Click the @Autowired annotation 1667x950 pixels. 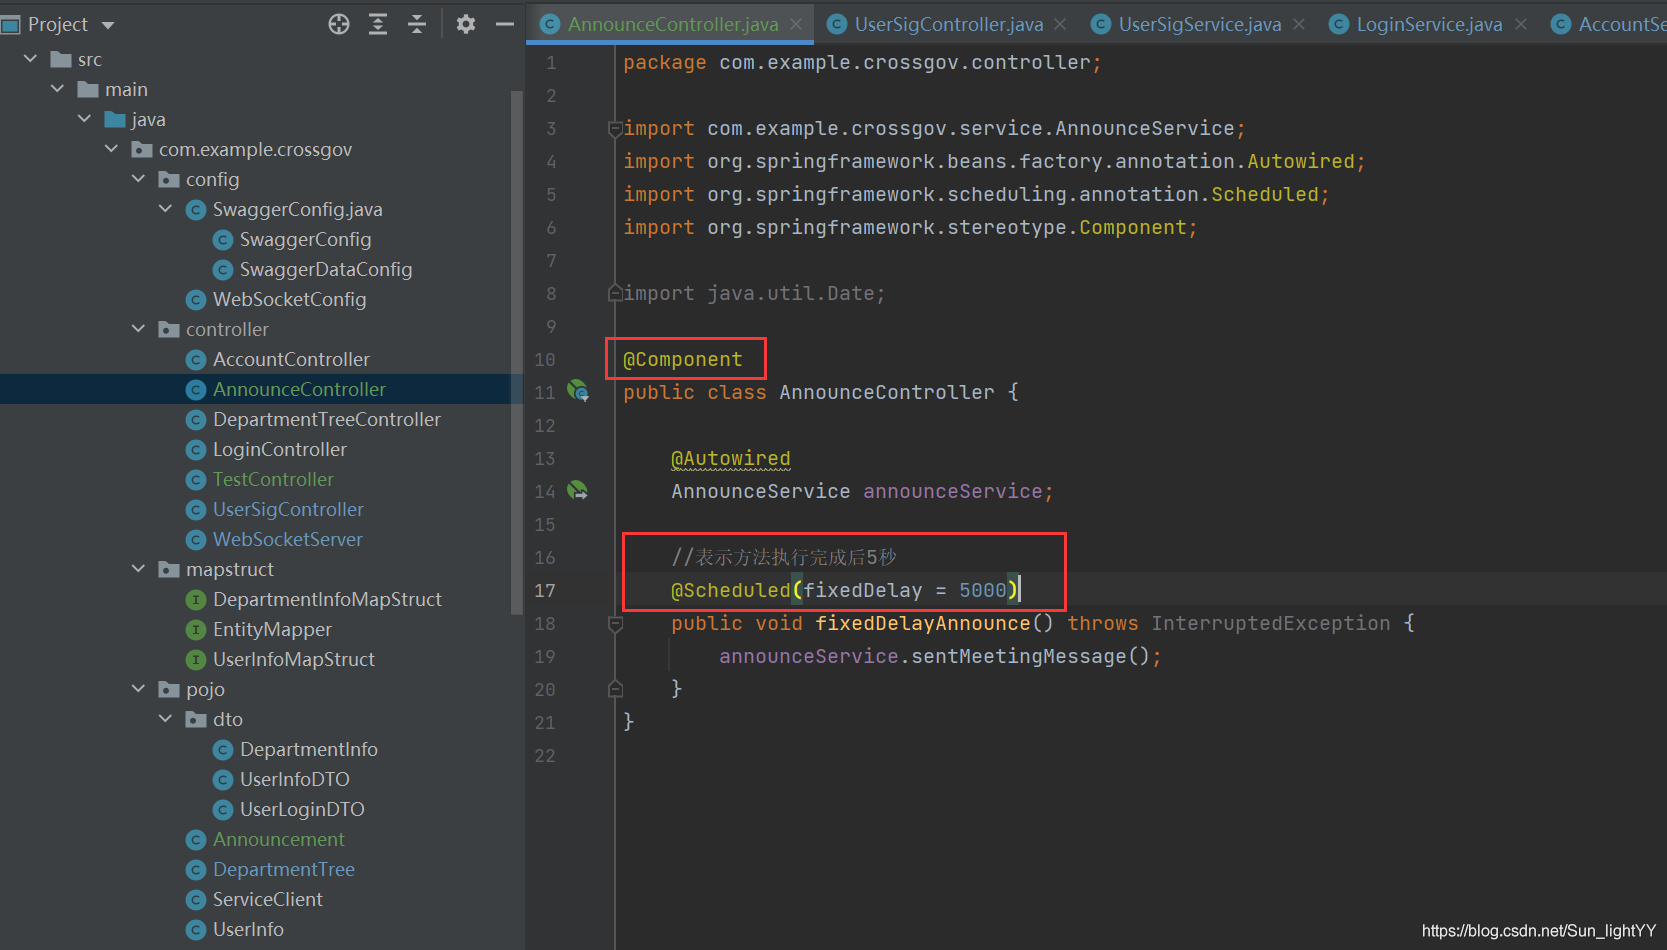point(730,458)
